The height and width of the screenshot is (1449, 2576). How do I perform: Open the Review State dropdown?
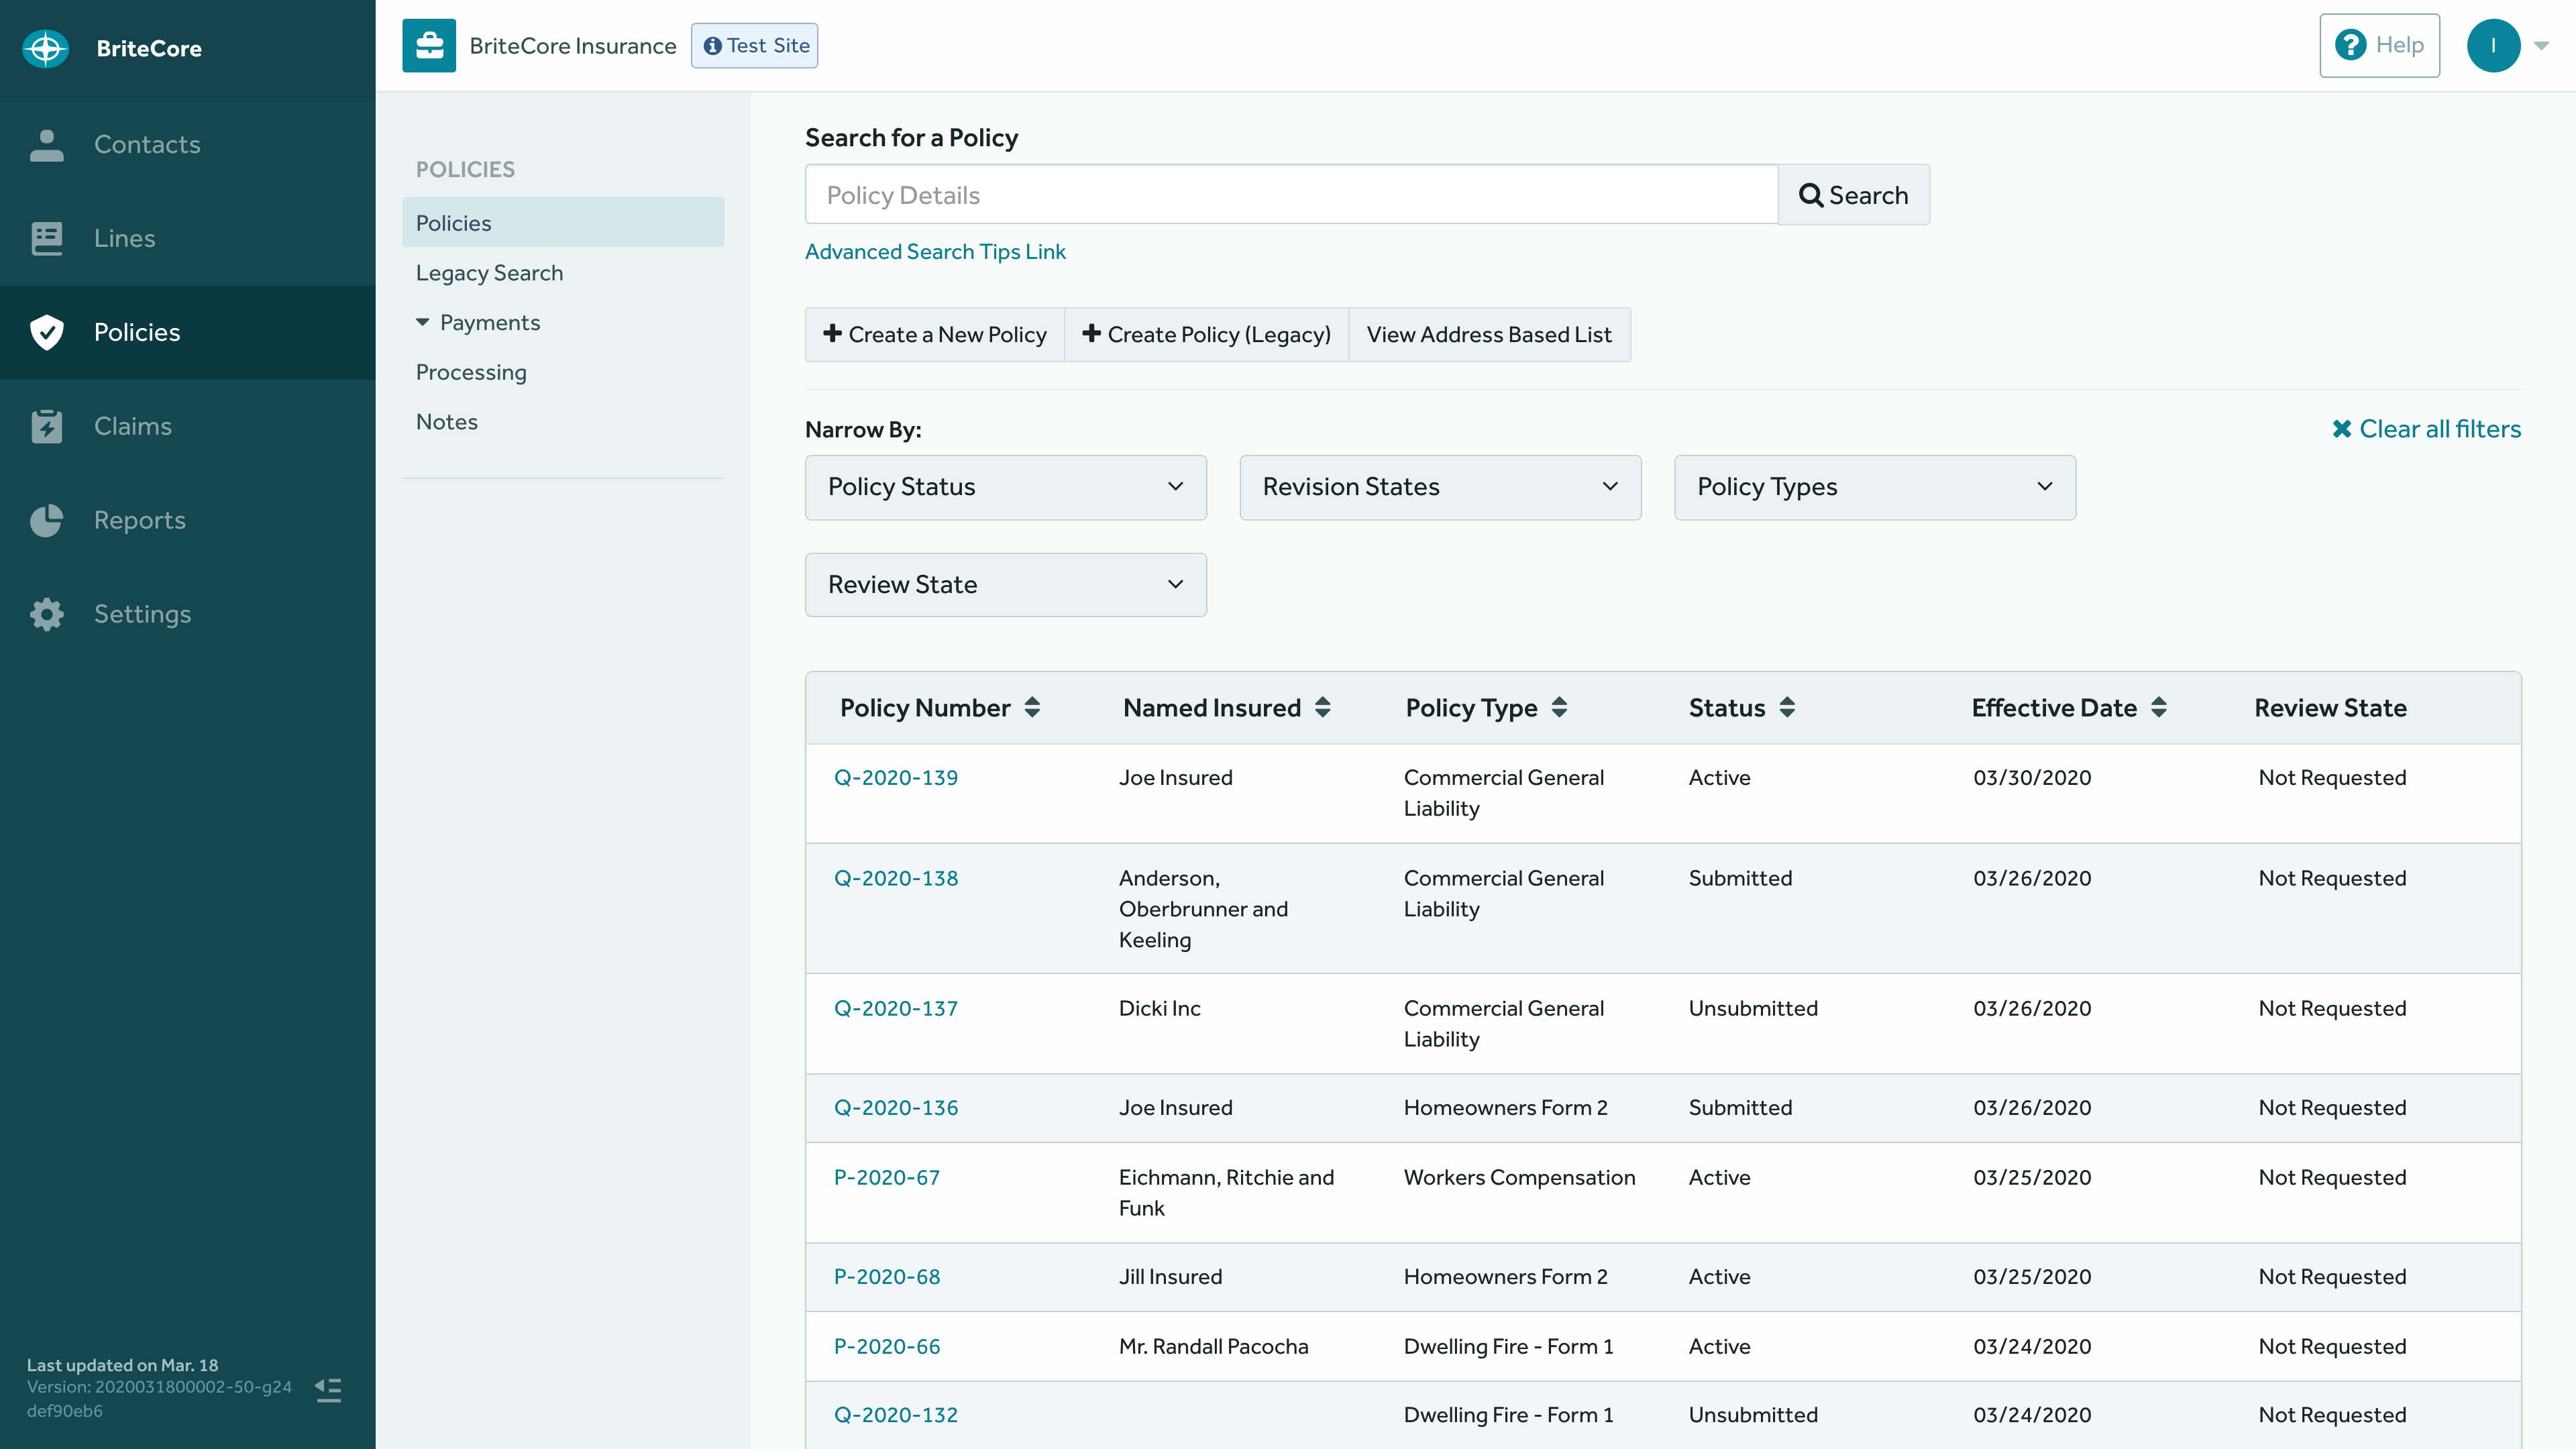pyautogui.click(x=1005, y=585)
